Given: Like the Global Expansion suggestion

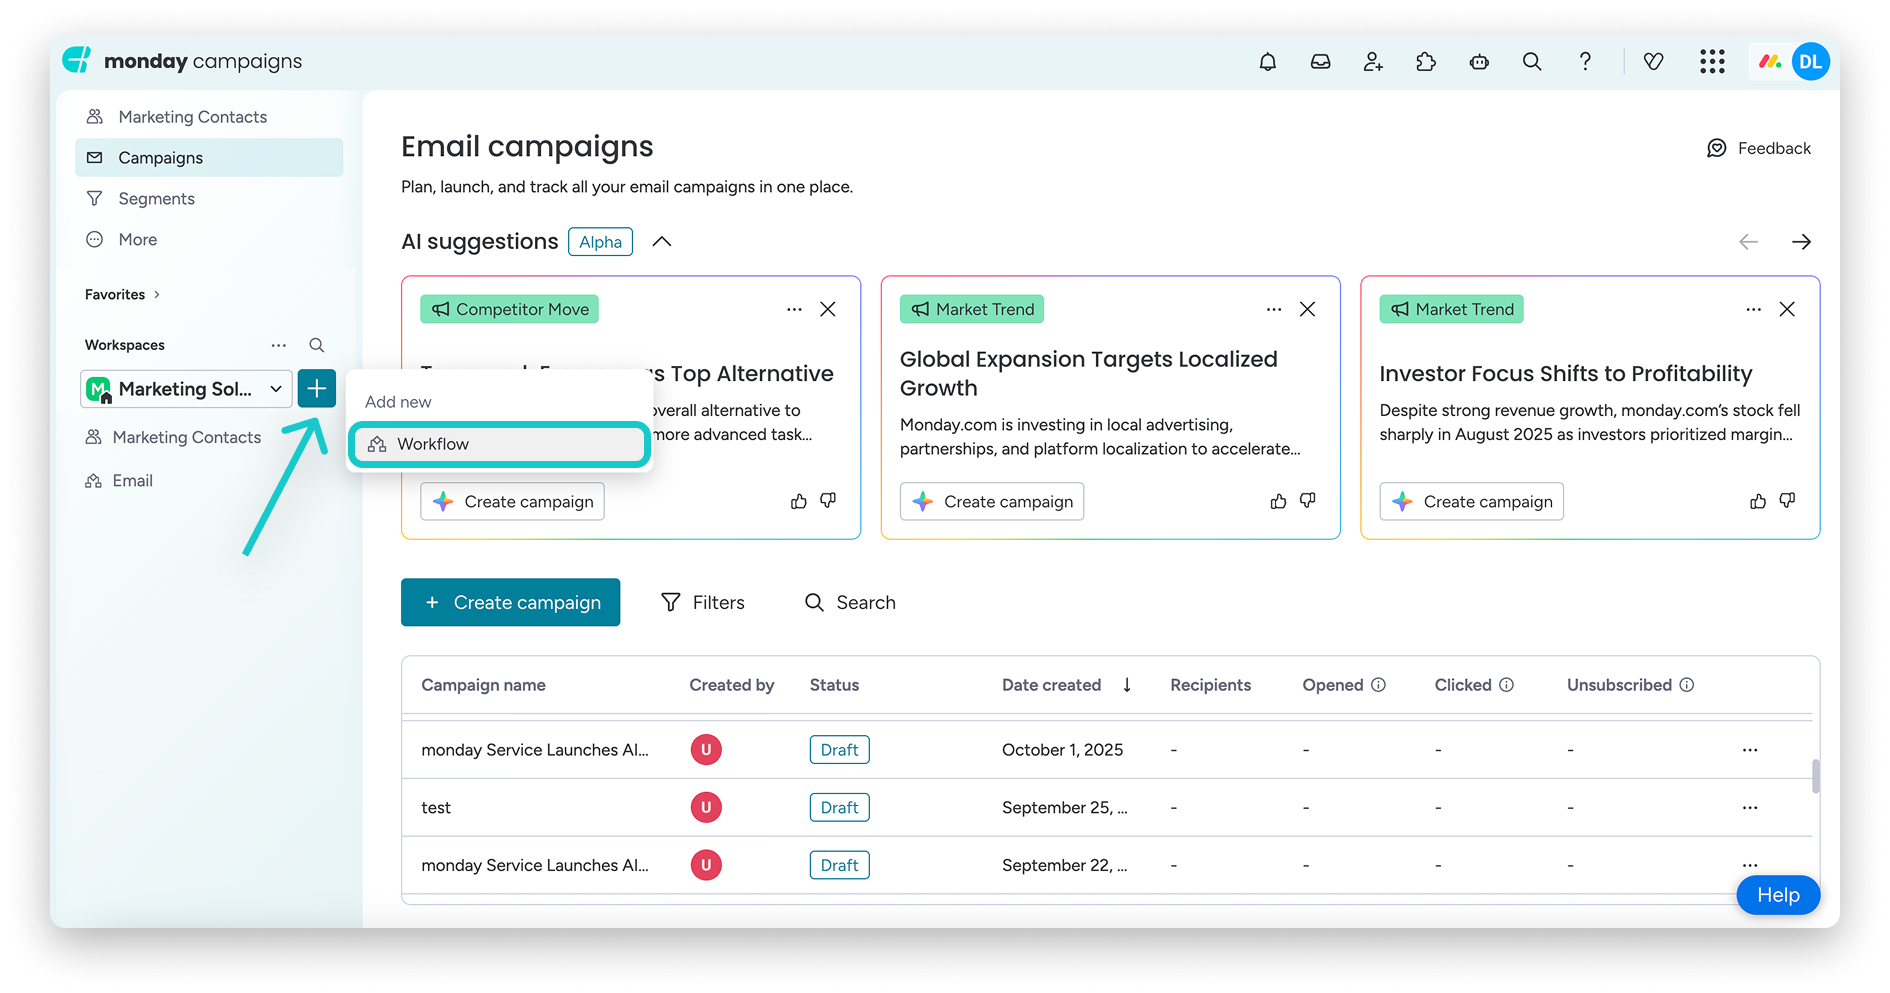Looking at the screenshot, I should pos(1278,501).
